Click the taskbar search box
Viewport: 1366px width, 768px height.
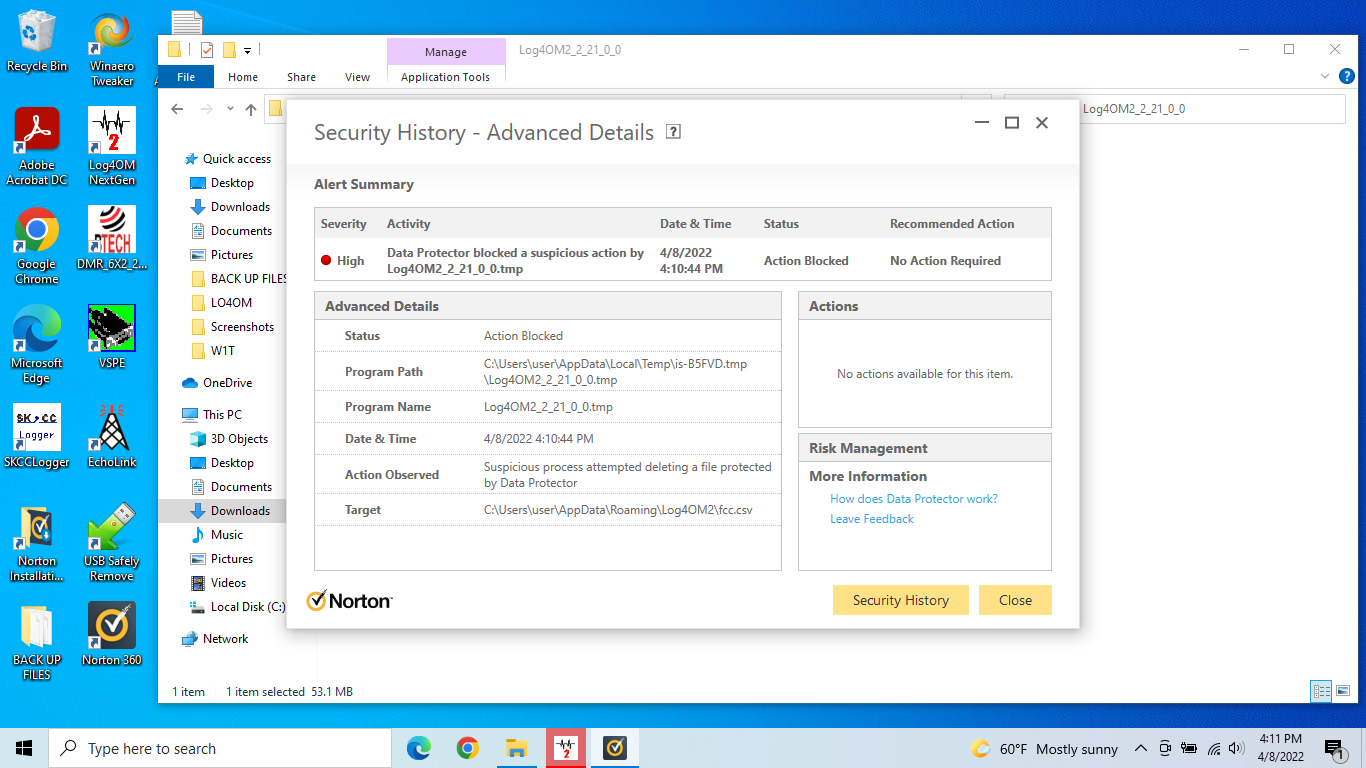(220, 748)
